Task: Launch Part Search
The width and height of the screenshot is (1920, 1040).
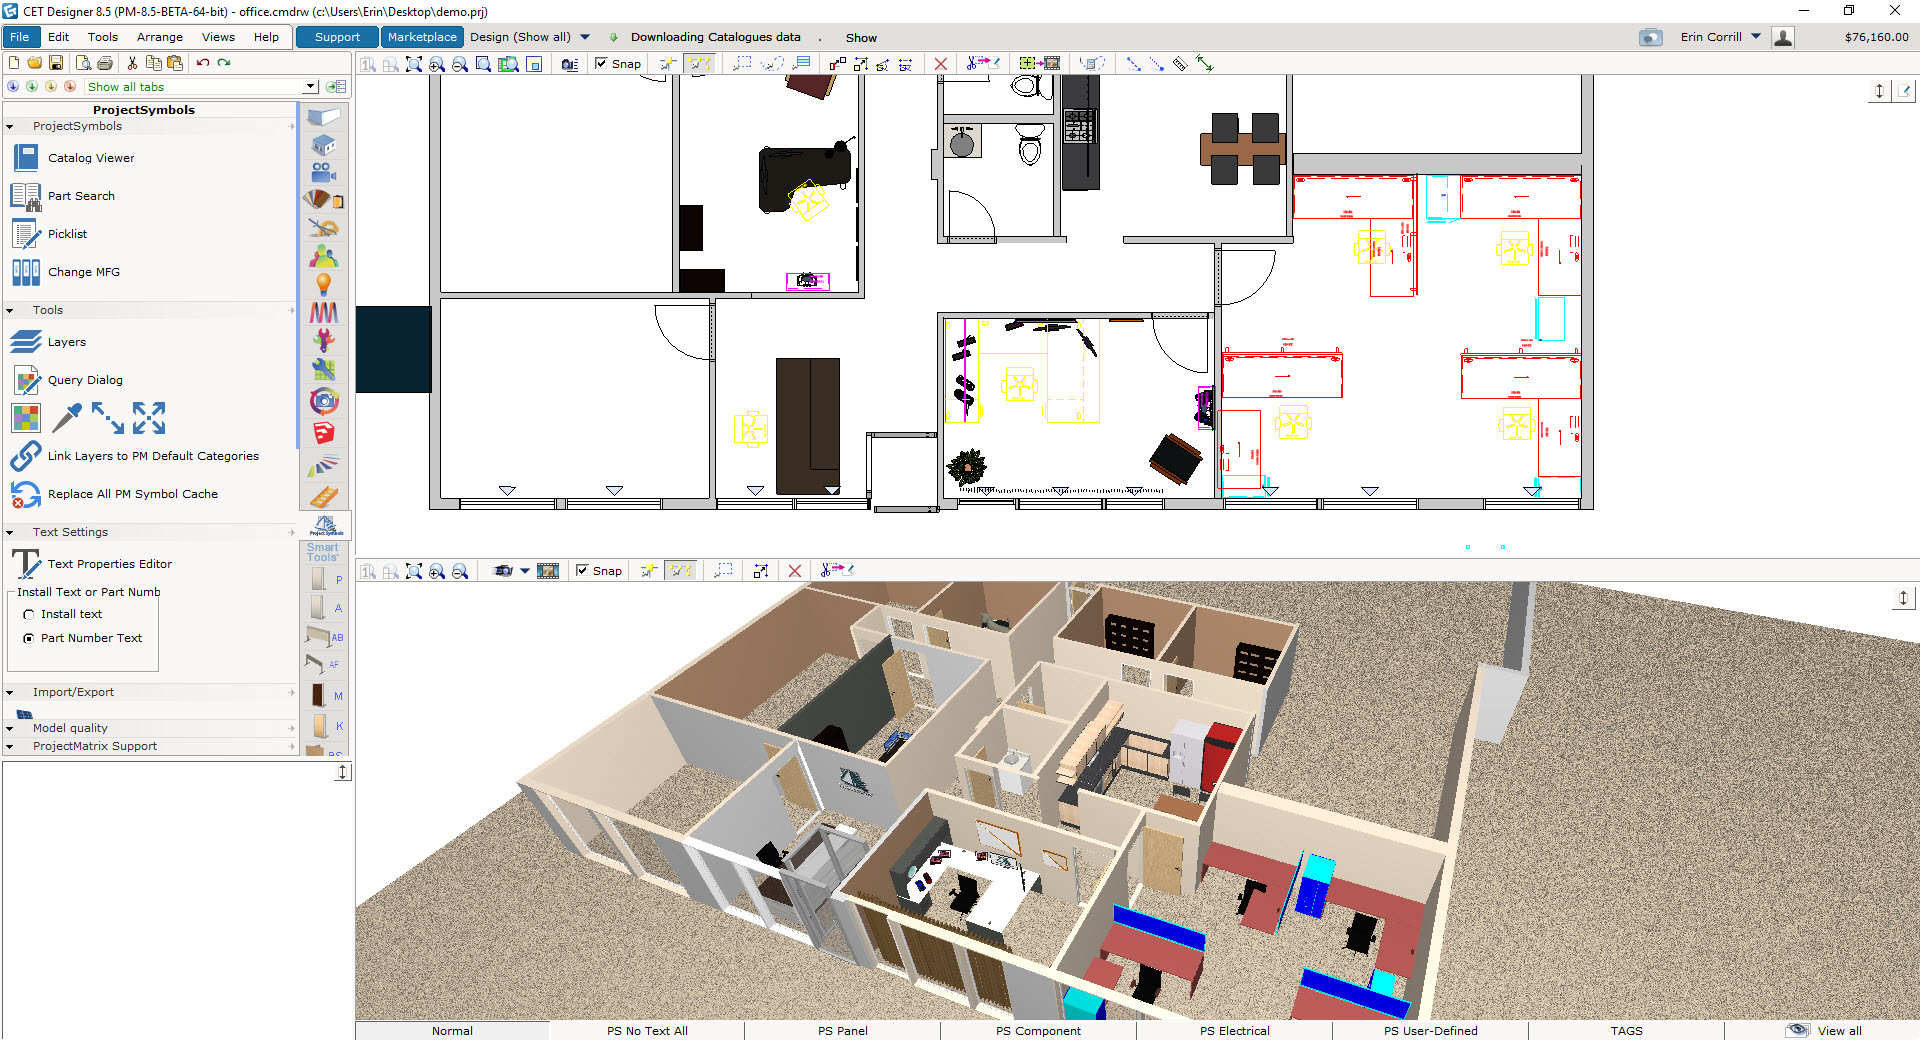Action: click(64, 196)
